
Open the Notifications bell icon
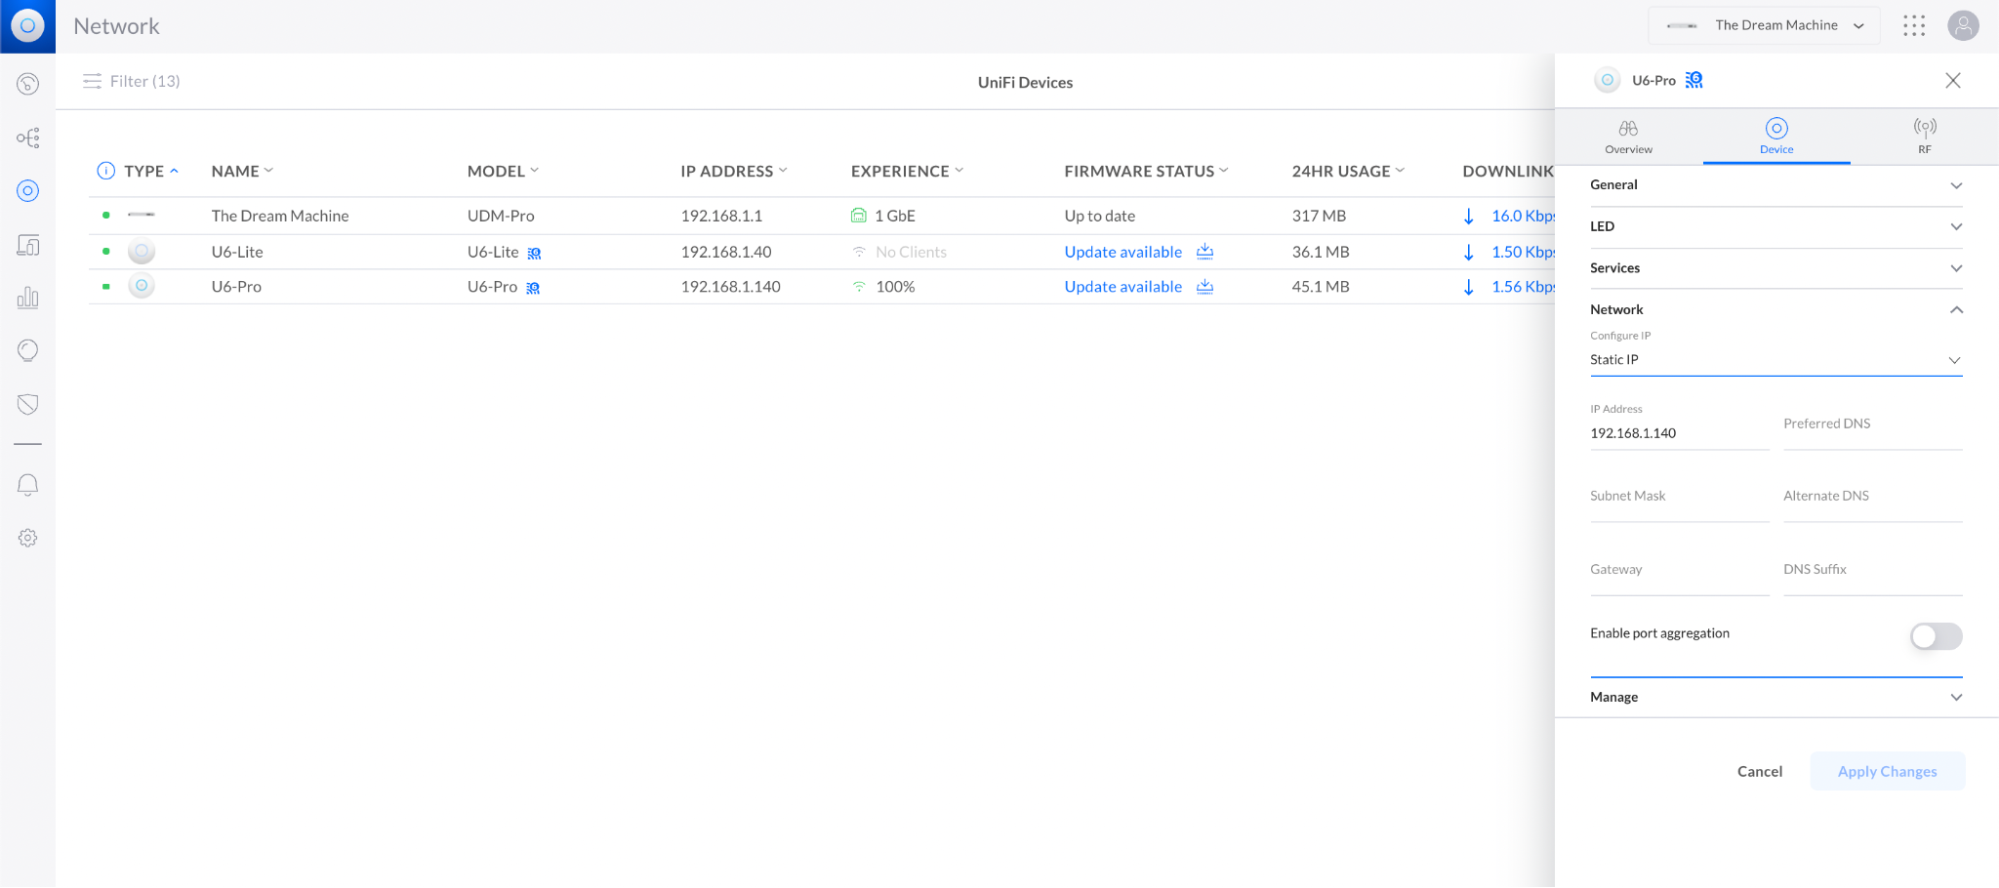pyautogui.click(x=28, y=485)
